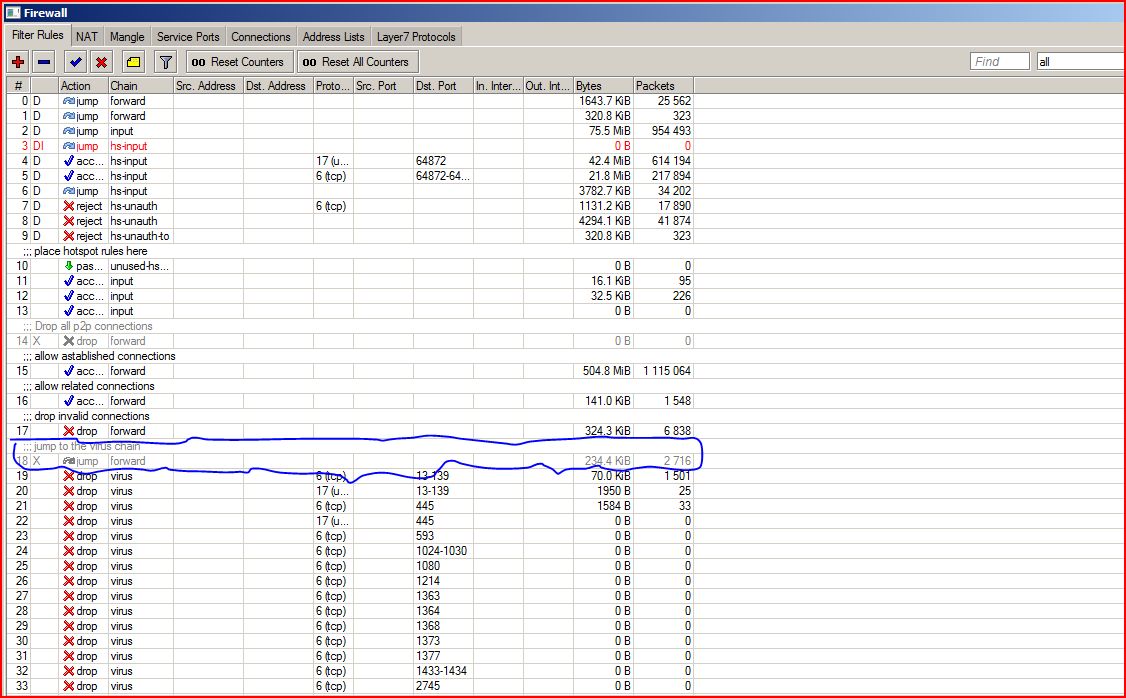Click the reject icon in rule 9 hs-unauth-to
This screenshot has height=698, width=1126.
pyautogui.click(x=69, y=236)
